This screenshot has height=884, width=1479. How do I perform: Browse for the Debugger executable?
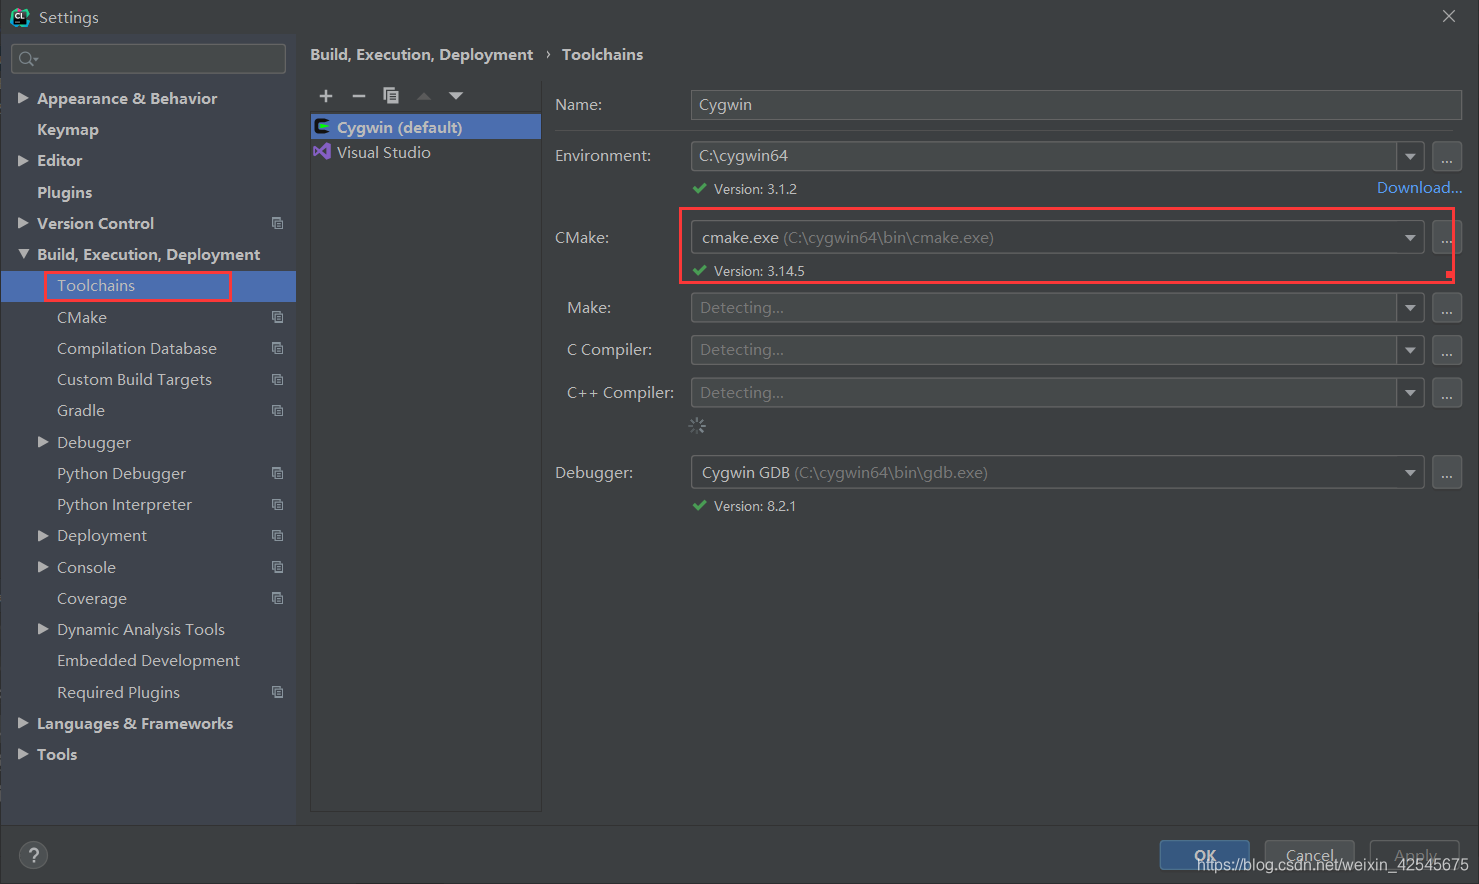1446,472
